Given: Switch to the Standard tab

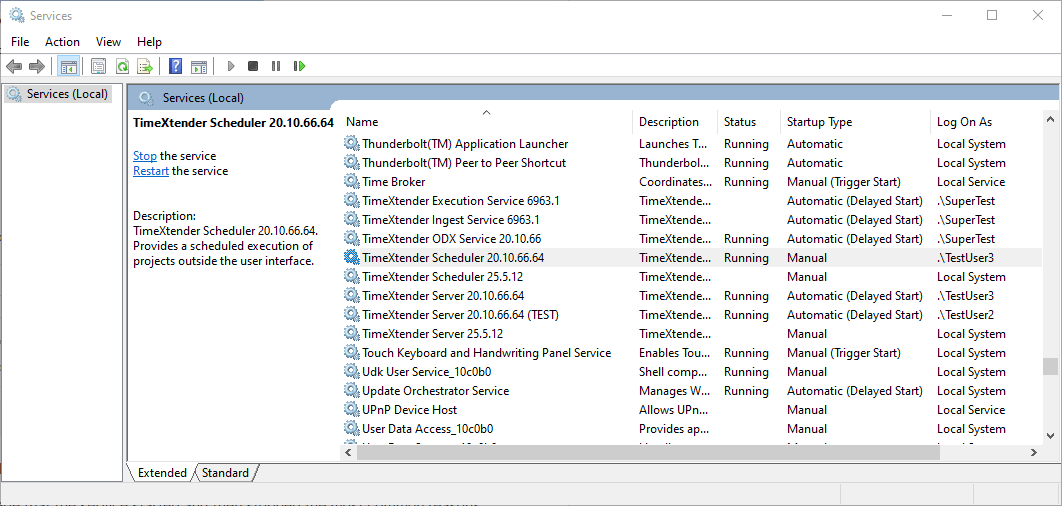Looking at the screenshot, I should 225,473.
